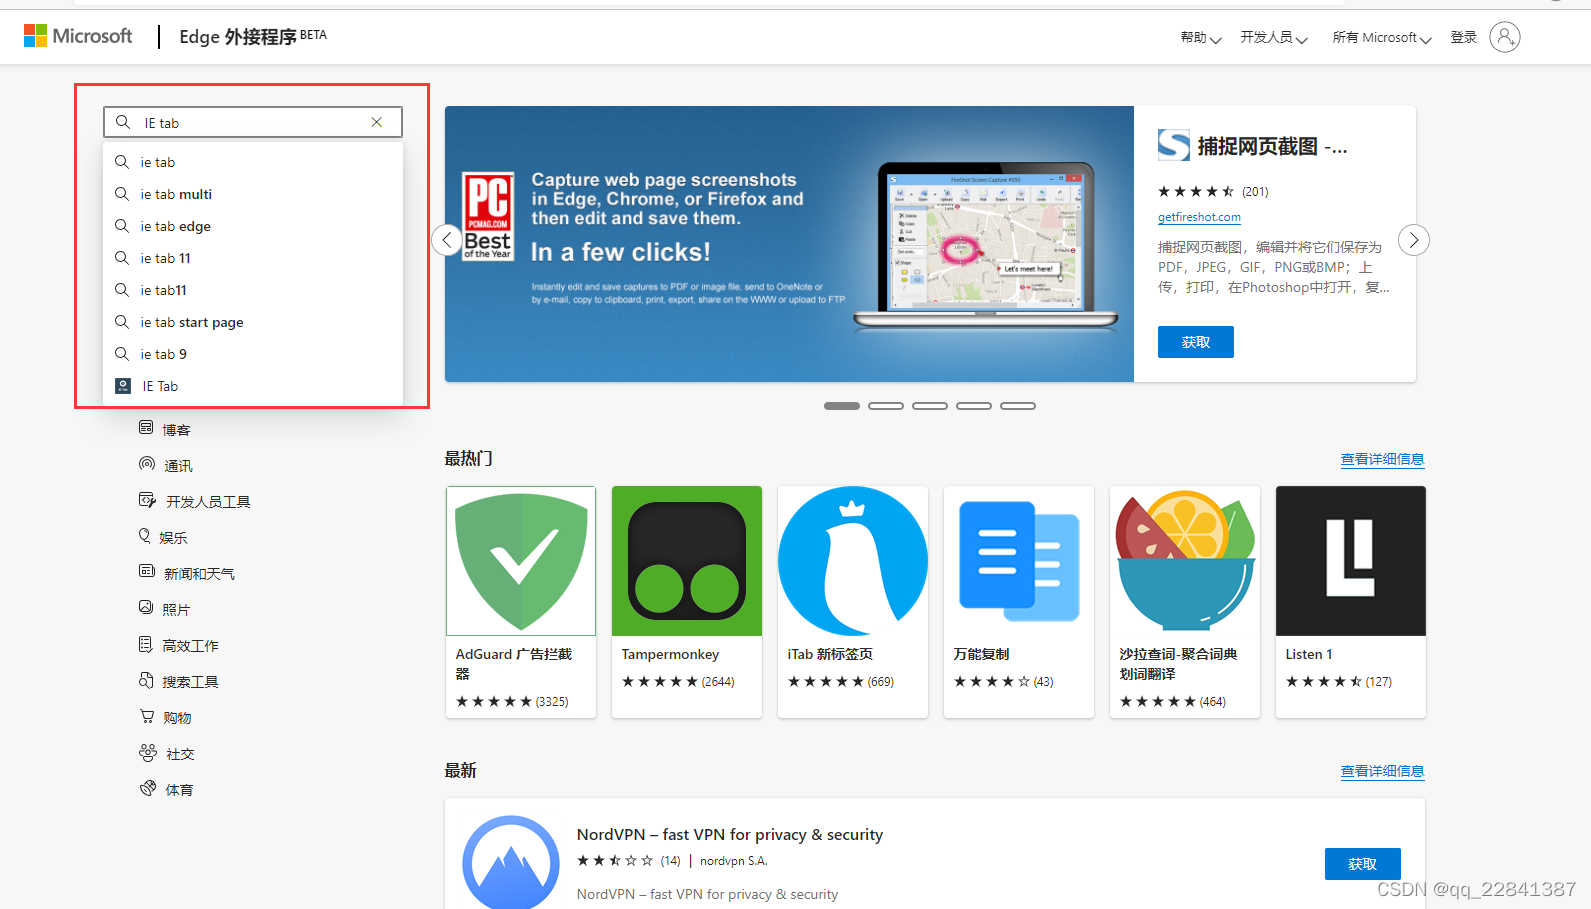
Task: Select fourth carousel page indicator
Action: click(974, 406)
